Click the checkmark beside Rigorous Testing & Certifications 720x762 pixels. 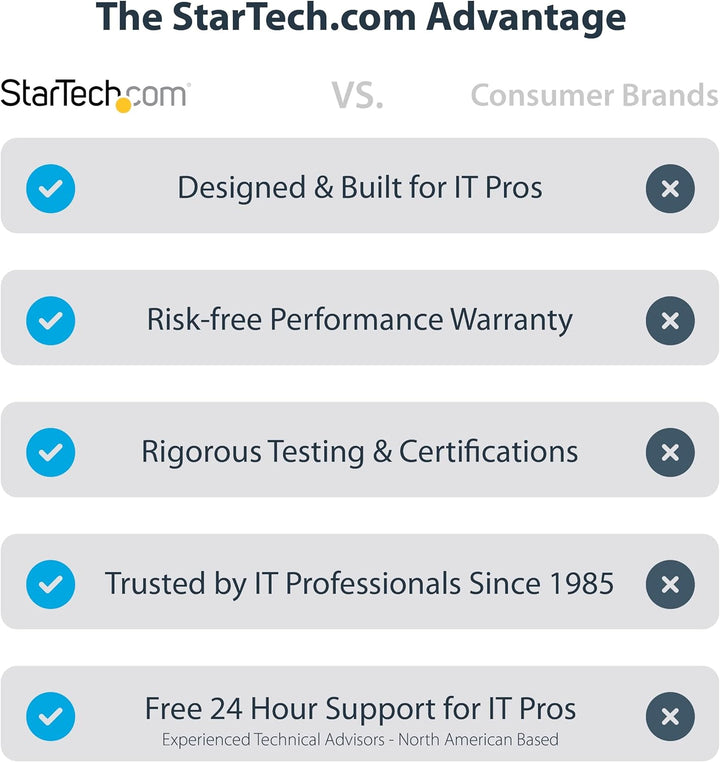tap(50, 452)
